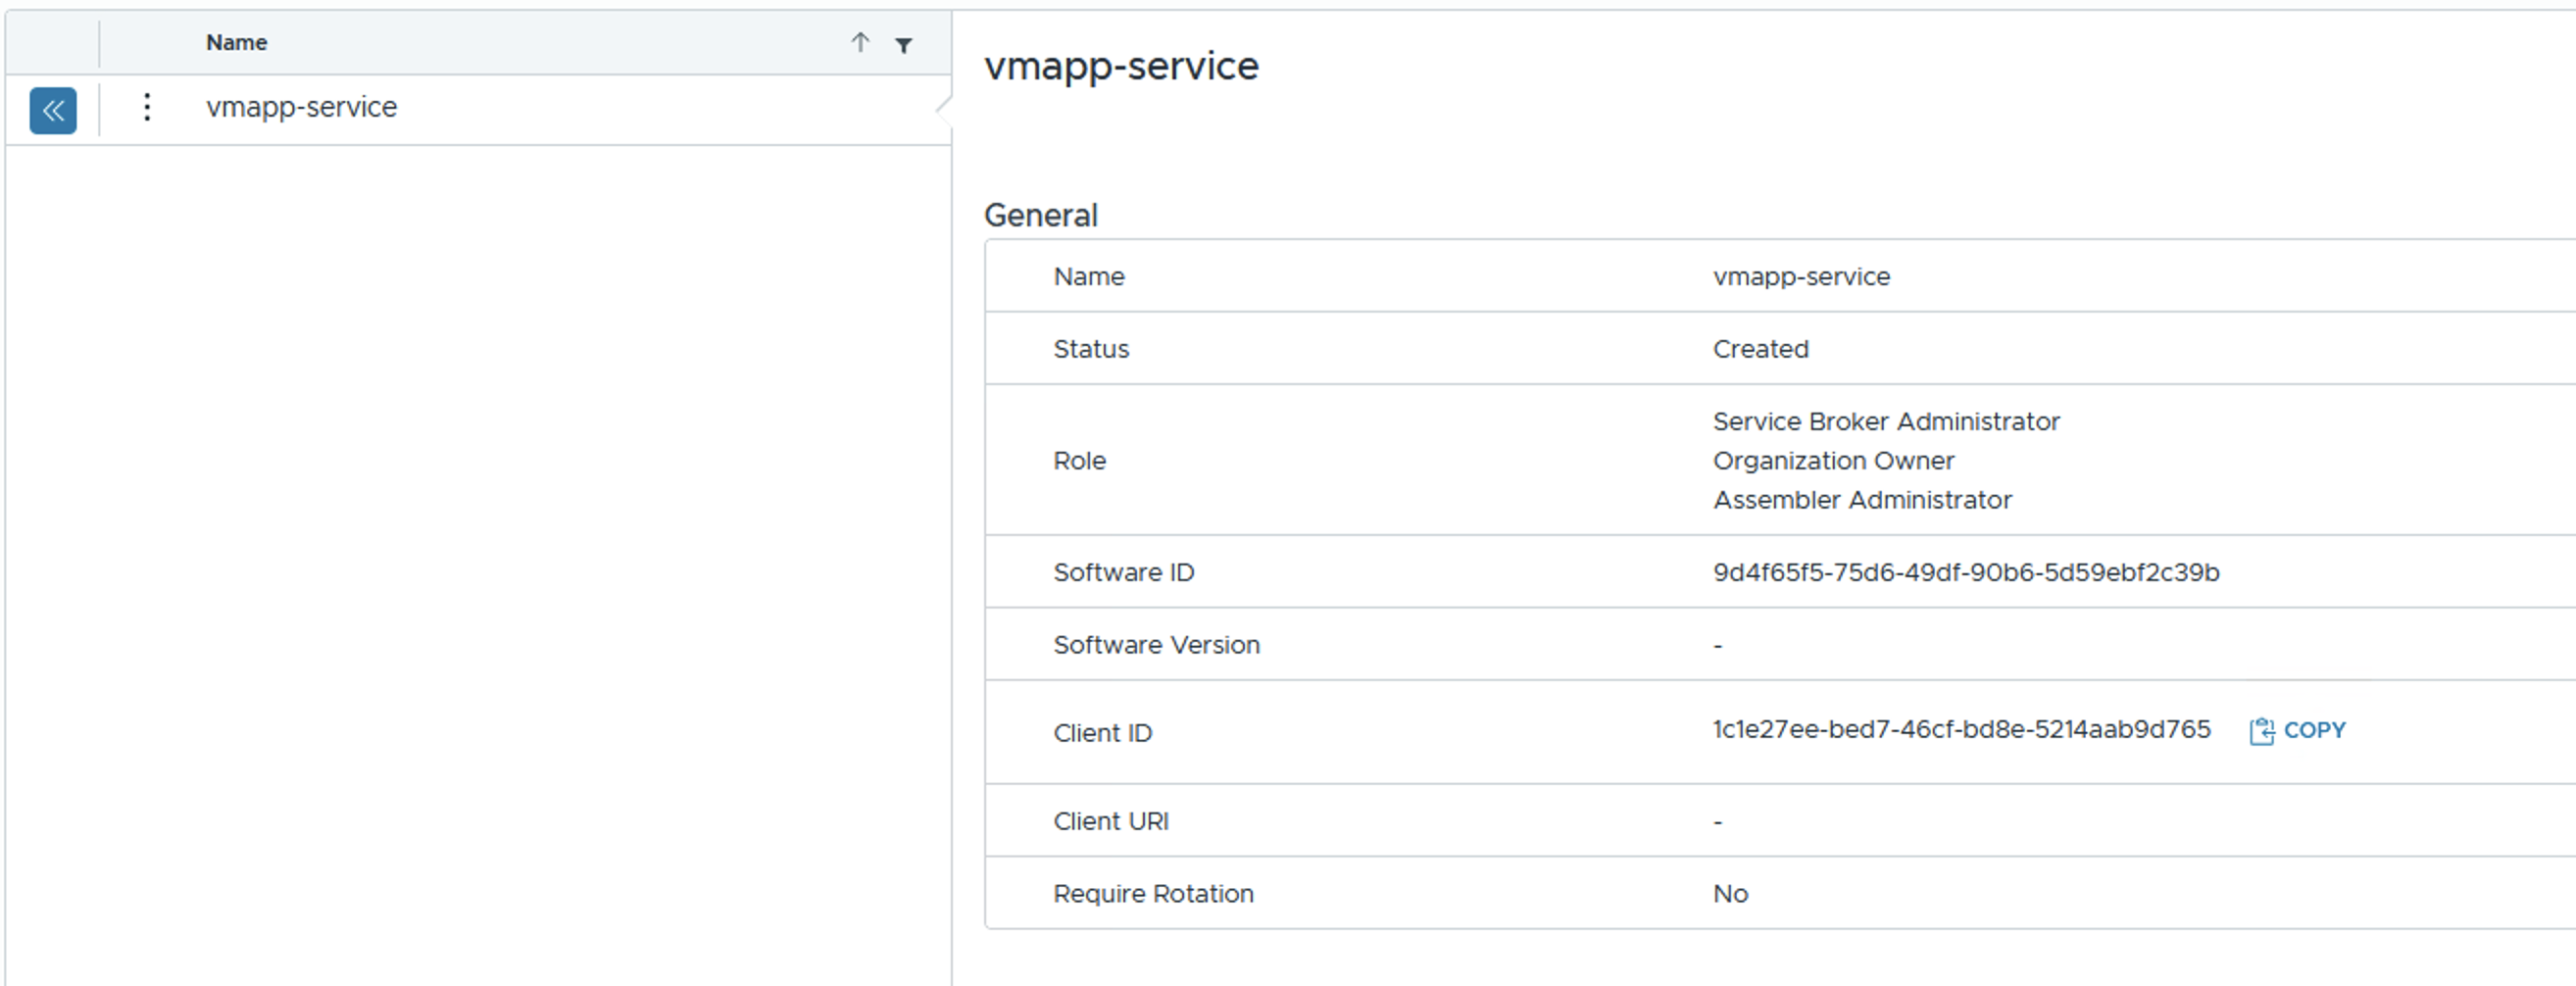Click the vmapp-service page heading
This screenshot has height=986, width=2576.
coord(1121,66)
